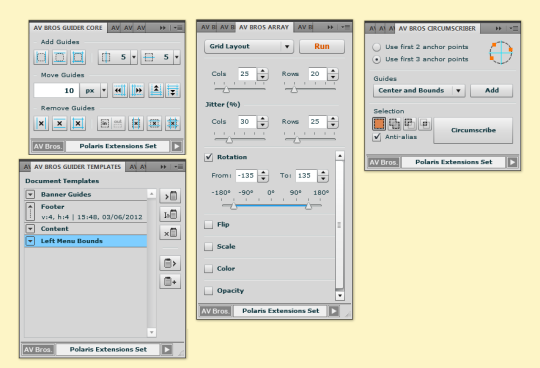The height and width of the screenshot is (368, 540).
Task: Move guides left in Guider Core
Action: pos(120,90)
